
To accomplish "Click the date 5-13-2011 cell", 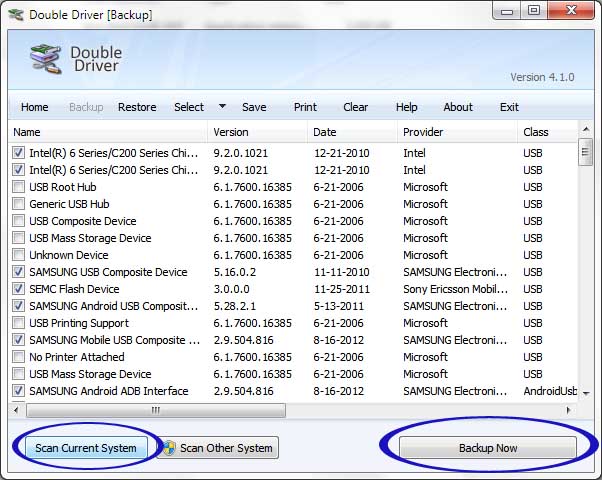I will [x=338, y=306].
